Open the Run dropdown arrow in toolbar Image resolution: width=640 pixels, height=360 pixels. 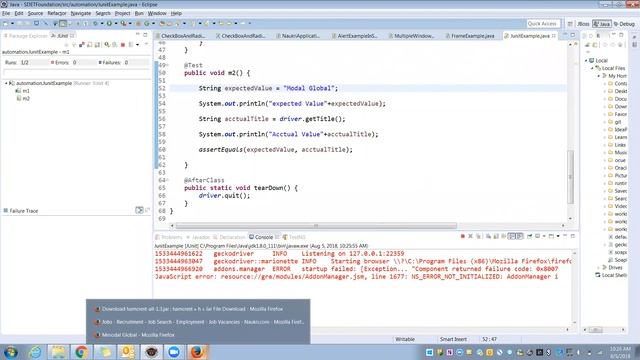(x=116, y=24)
